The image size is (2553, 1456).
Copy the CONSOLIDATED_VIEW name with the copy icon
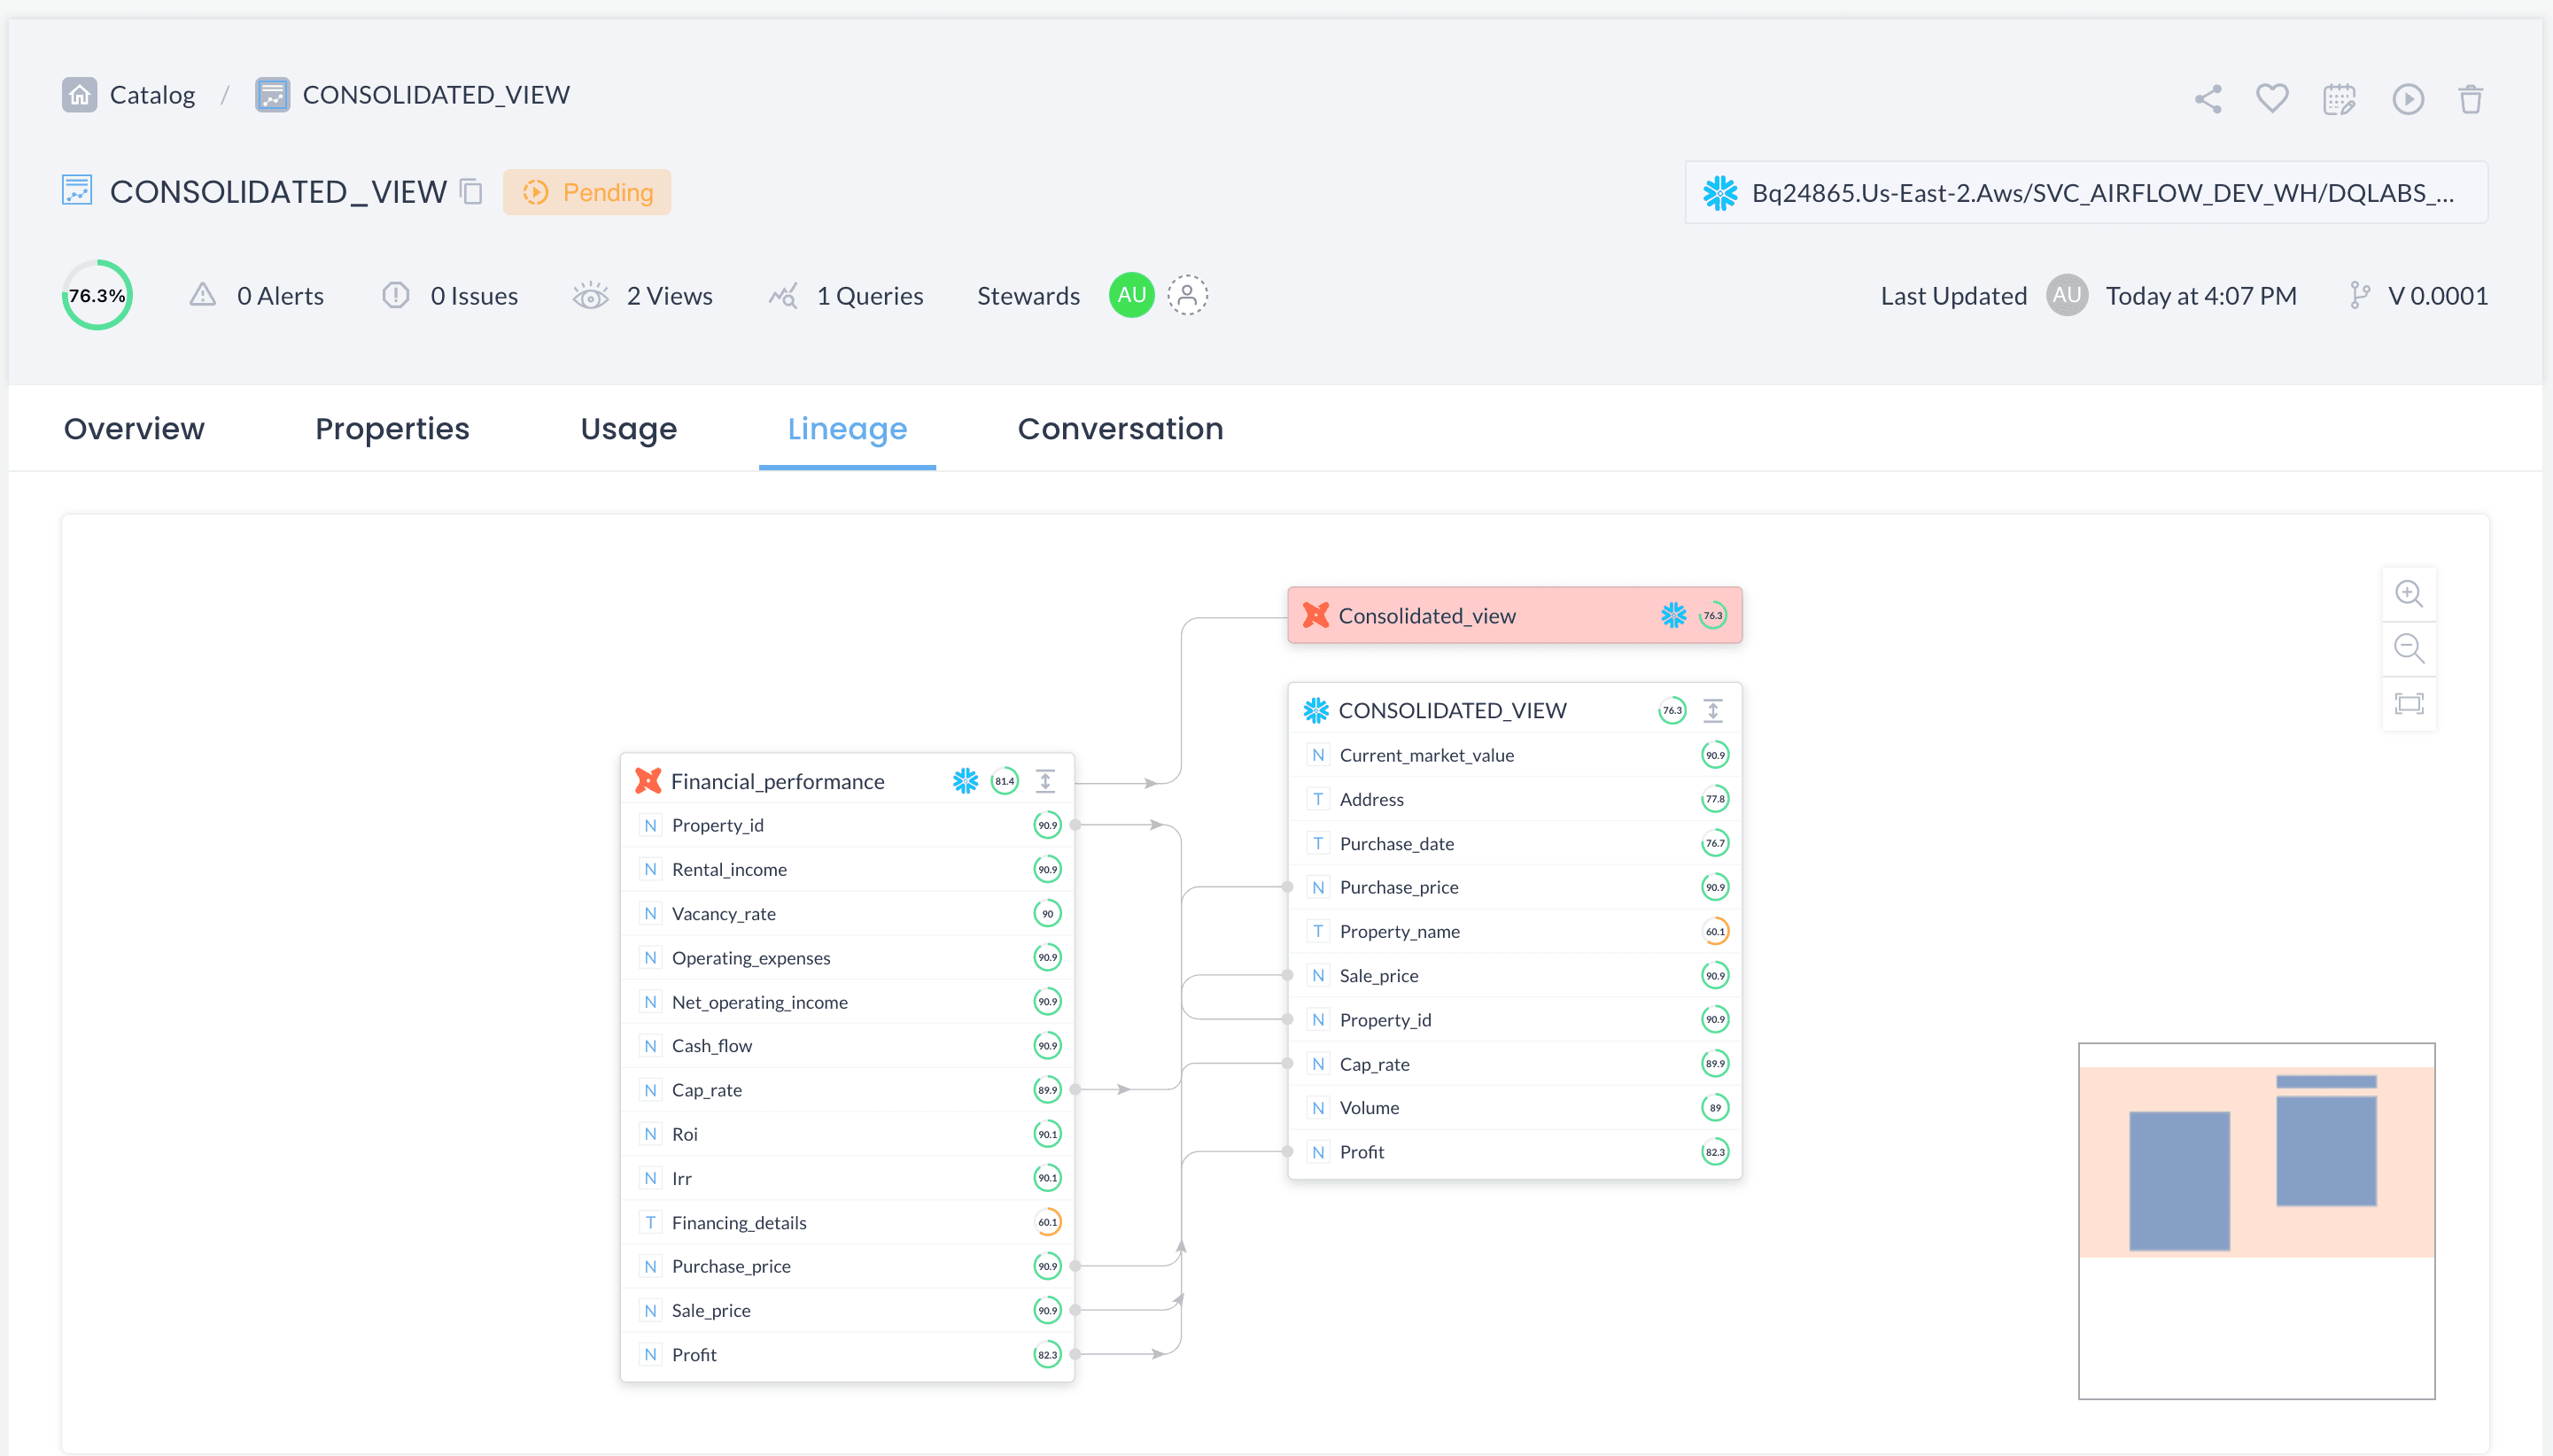pyautogui.click(x=471, y=191)
